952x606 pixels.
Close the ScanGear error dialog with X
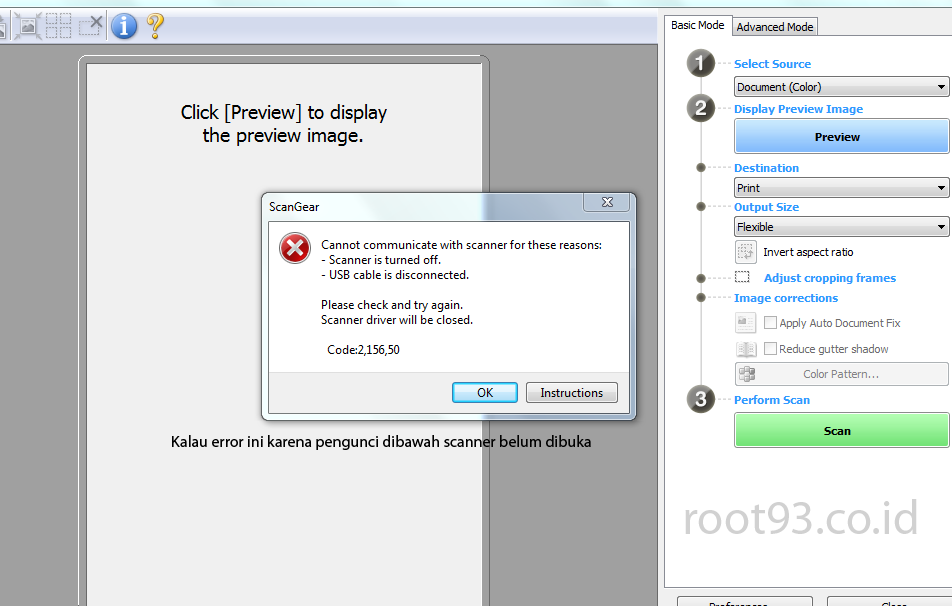pyautogui.click(x=607, y=202)
